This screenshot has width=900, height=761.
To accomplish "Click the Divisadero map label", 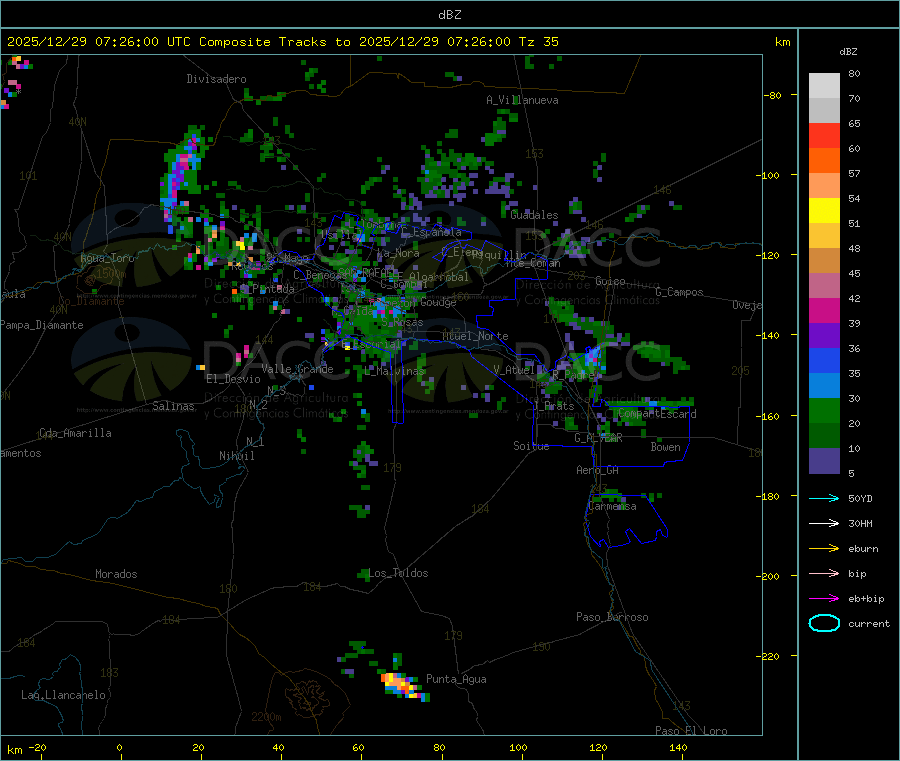I will [216, 79].
